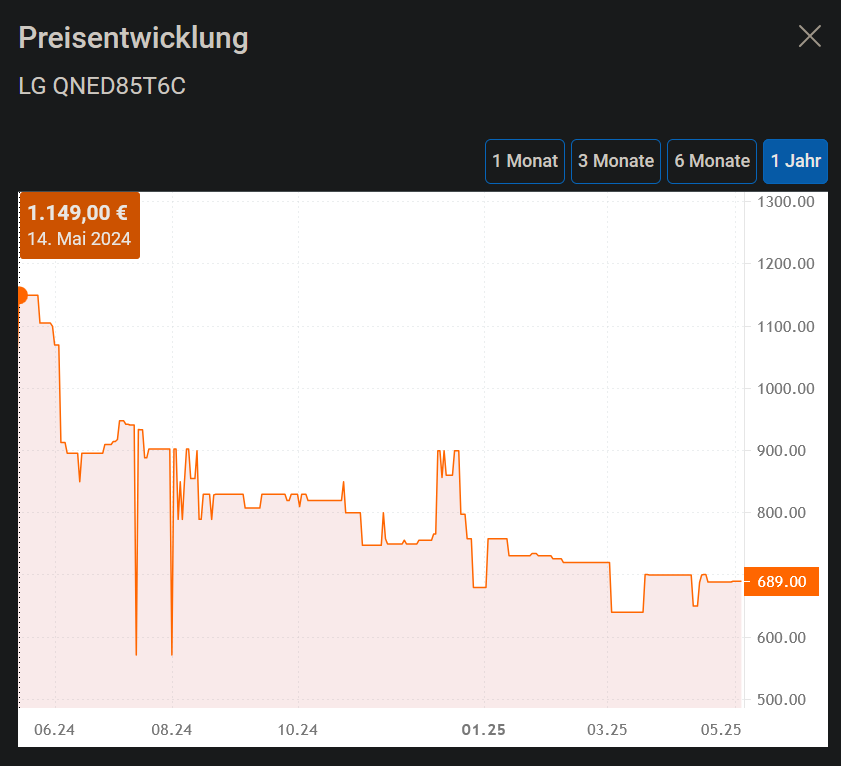Close the Preisentwicklung dialog
The image size is (841, 766).
809,36
